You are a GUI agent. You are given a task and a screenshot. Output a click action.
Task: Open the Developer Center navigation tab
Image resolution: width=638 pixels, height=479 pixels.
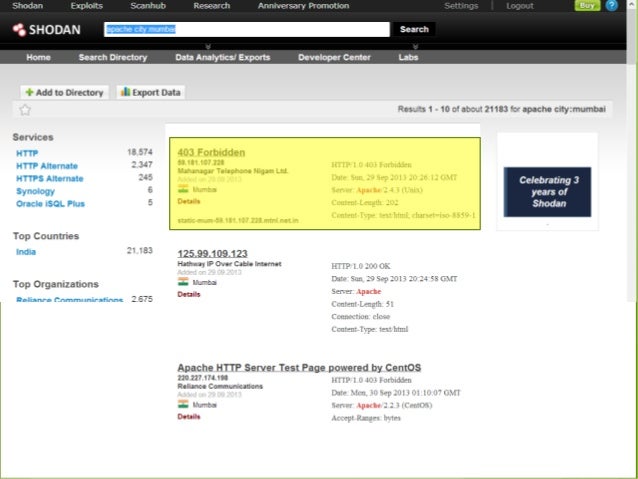click(334, 57)
